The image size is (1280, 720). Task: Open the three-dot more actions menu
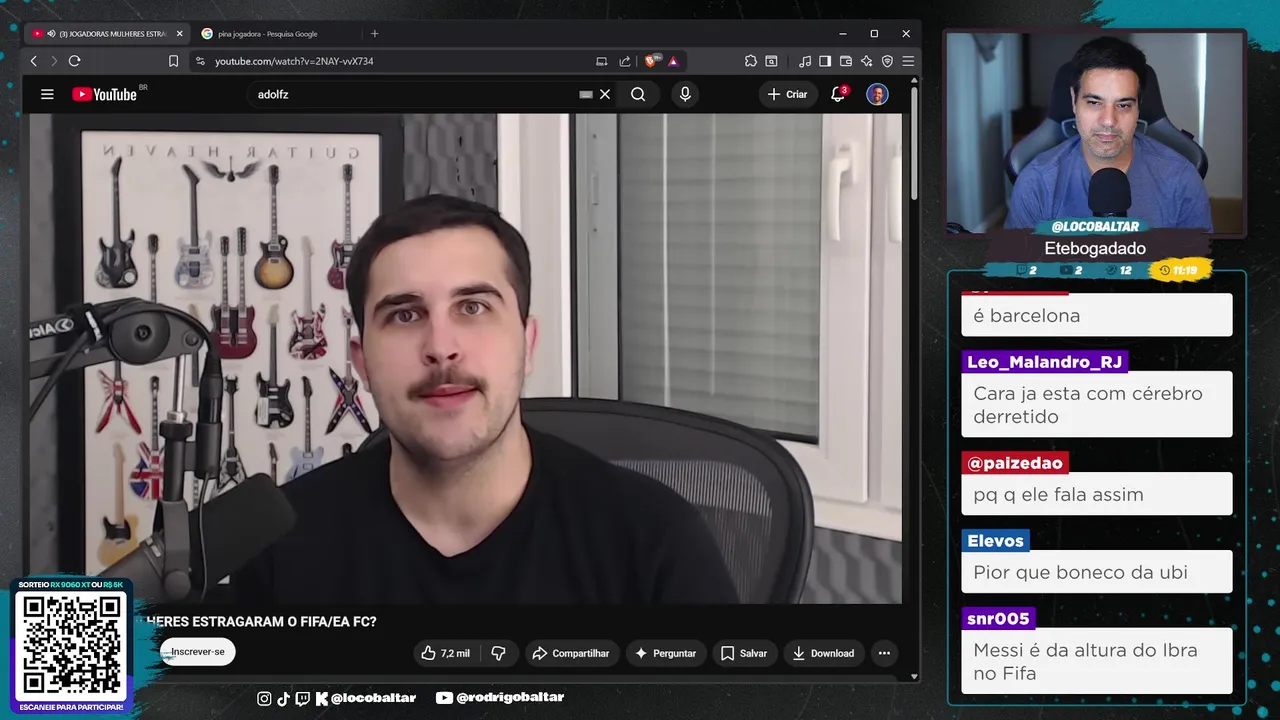pyautogui.click(x=884, y=653)
